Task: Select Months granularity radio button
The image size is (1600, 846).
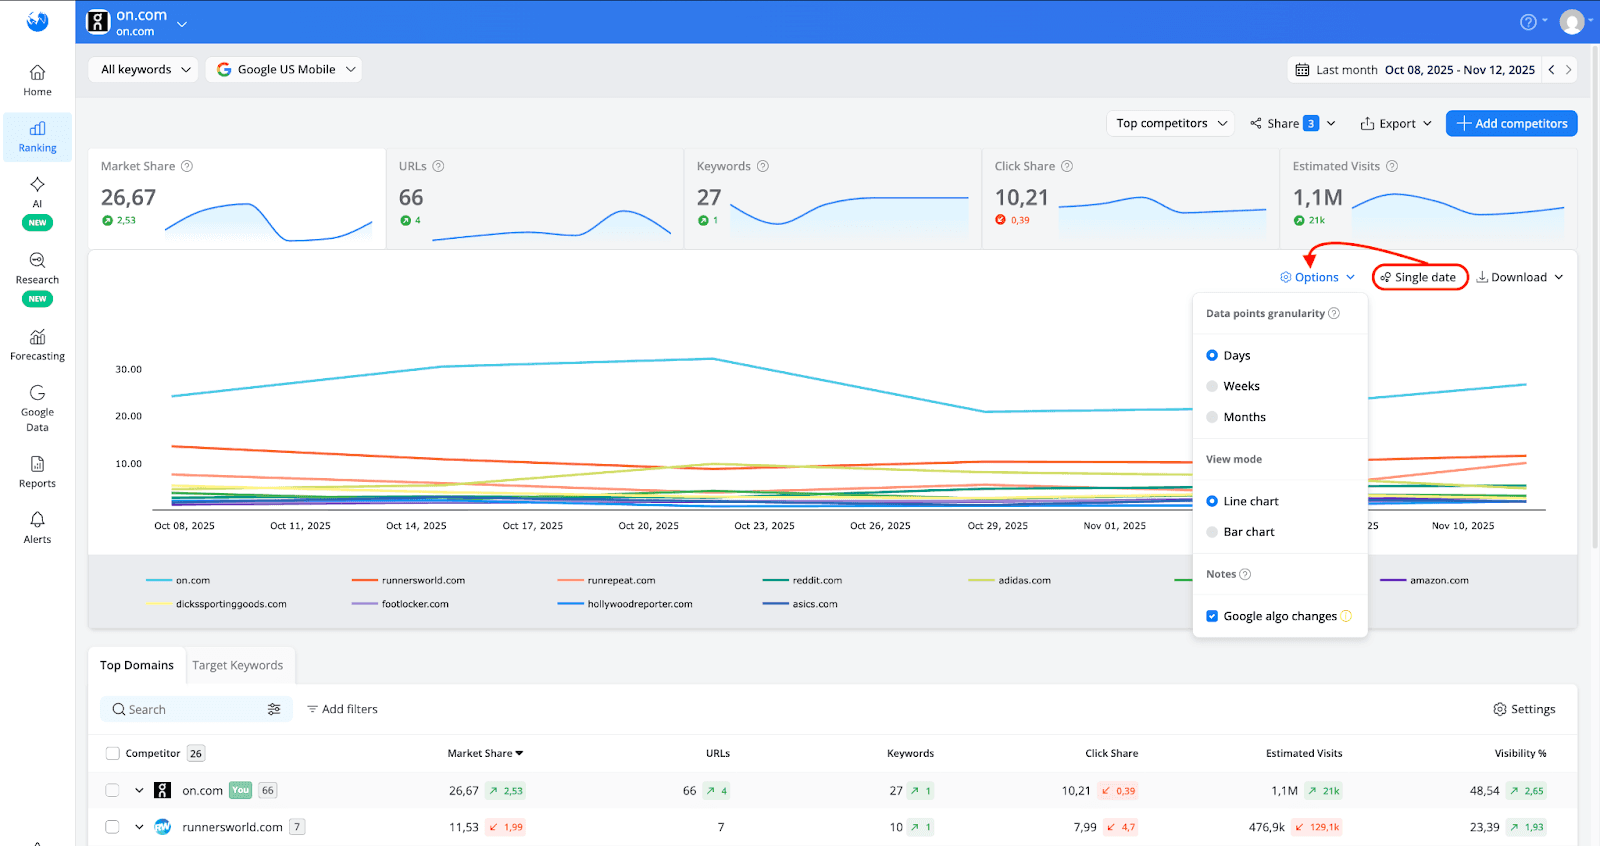Action: (1212, 417)
